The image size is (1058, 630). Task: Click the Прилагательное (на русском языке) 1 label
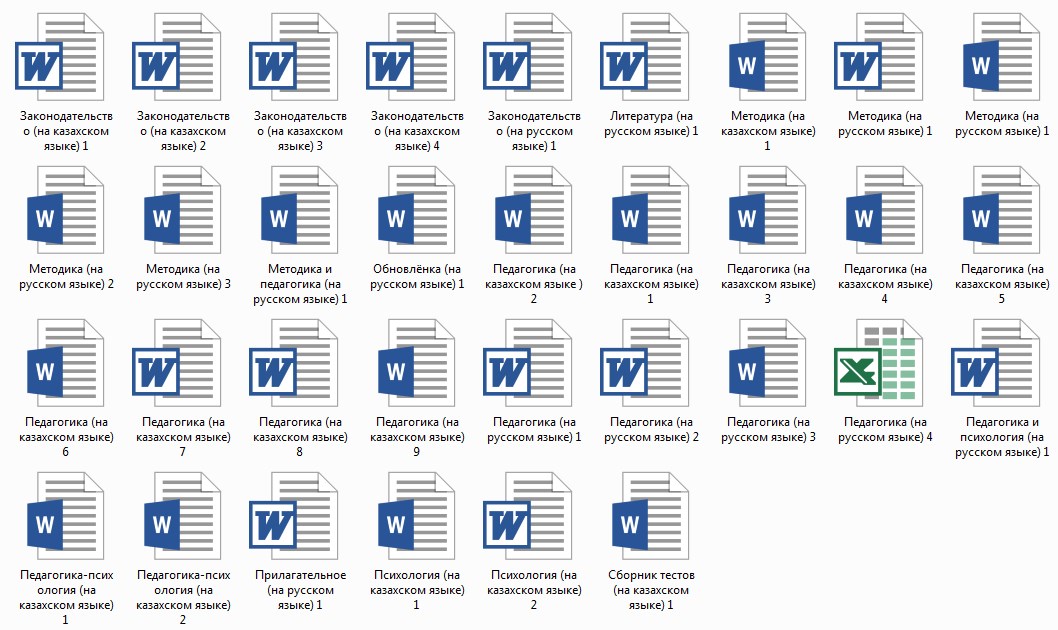coord(300,590)
